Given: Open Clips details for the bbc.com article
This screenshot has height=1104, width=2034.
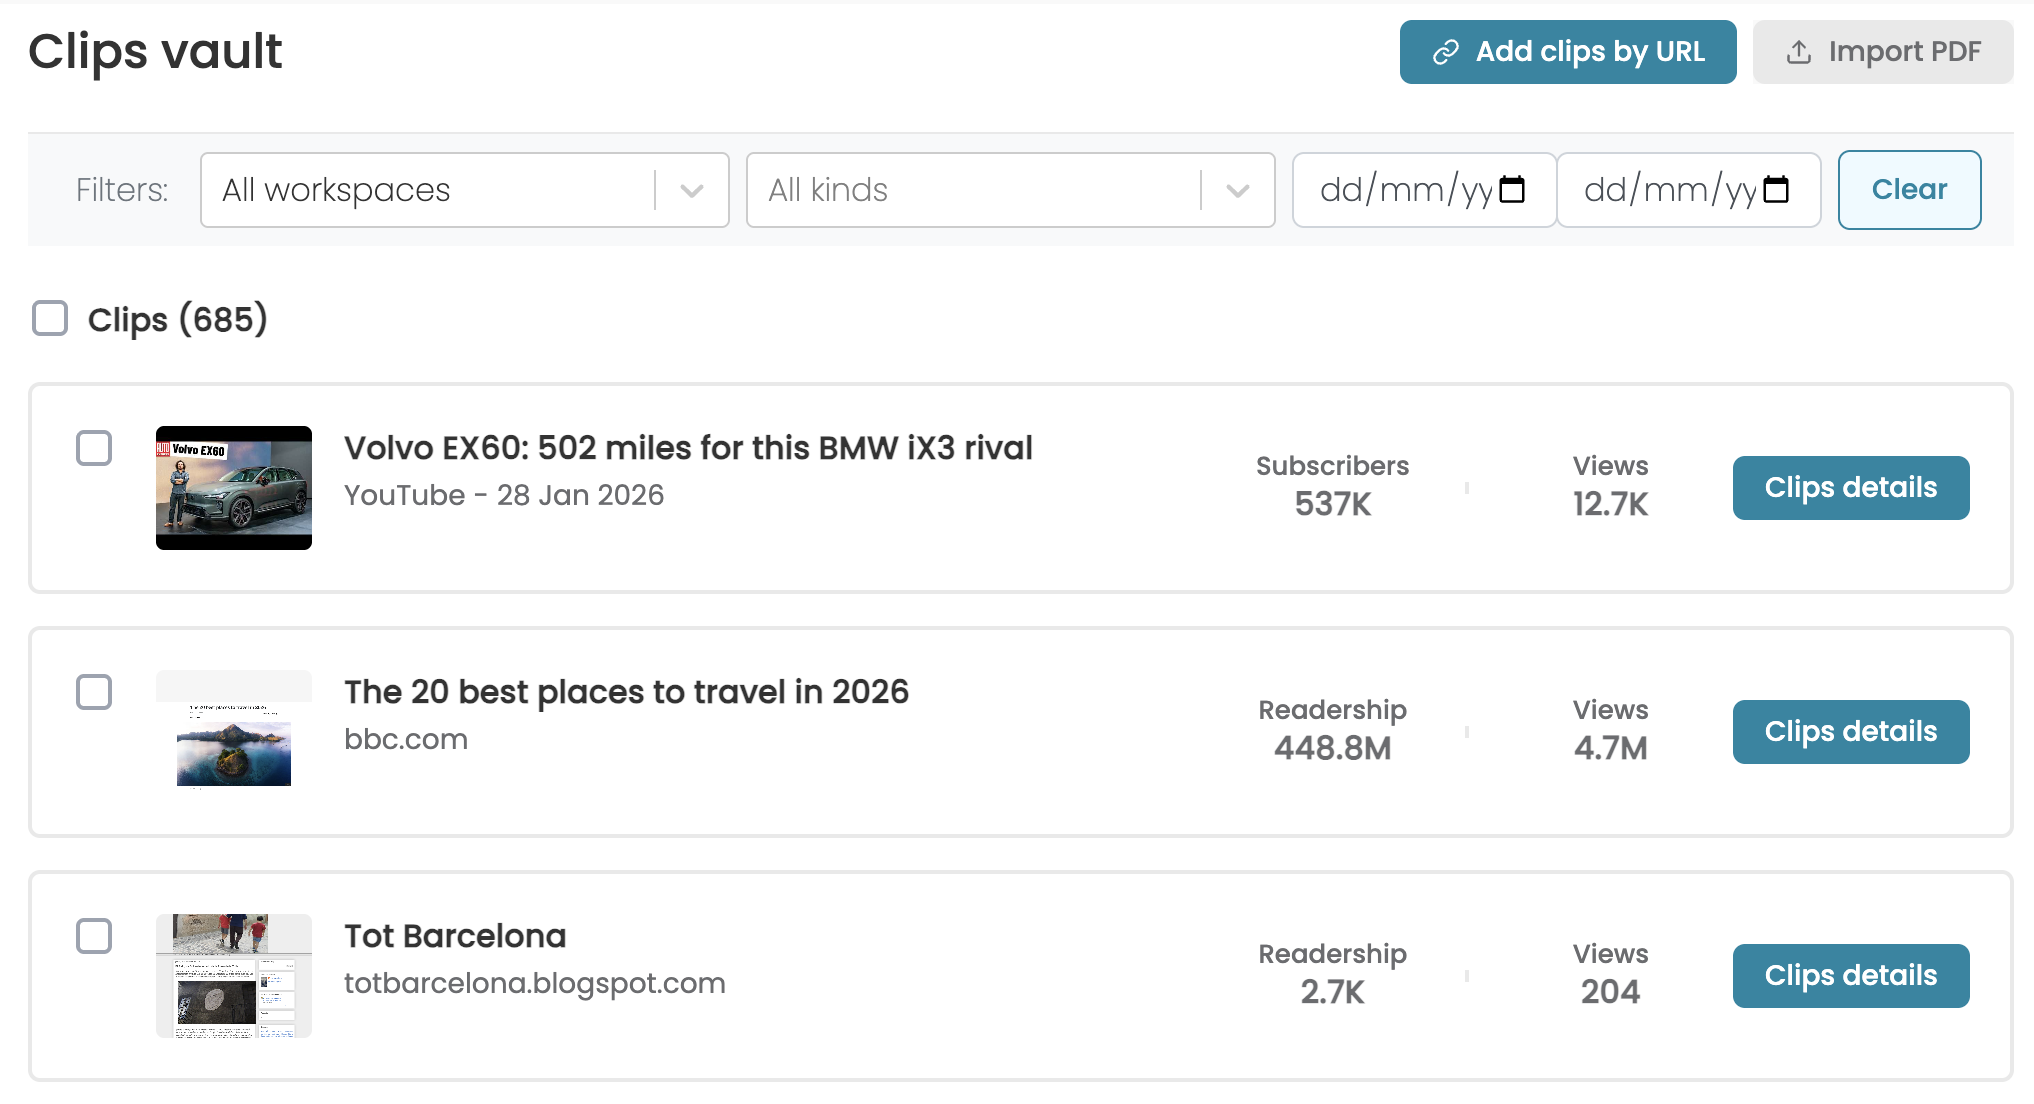Looking at the screenshot, I should (1850, 732).
